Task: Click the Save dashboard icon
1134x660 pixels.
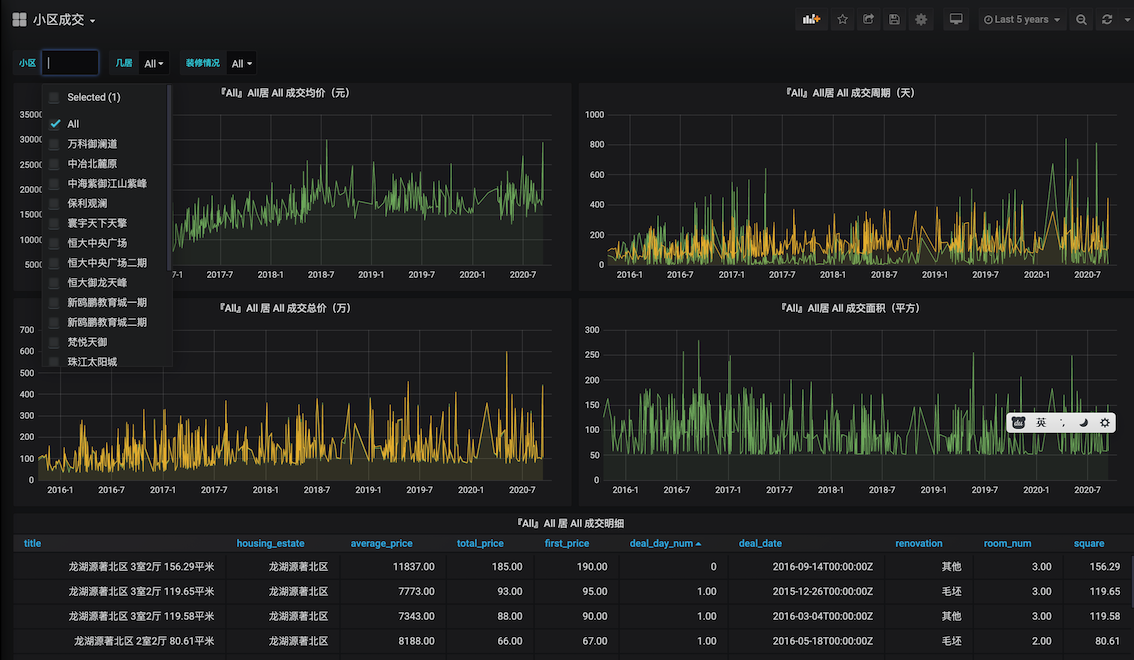Action: click(894, 20)
